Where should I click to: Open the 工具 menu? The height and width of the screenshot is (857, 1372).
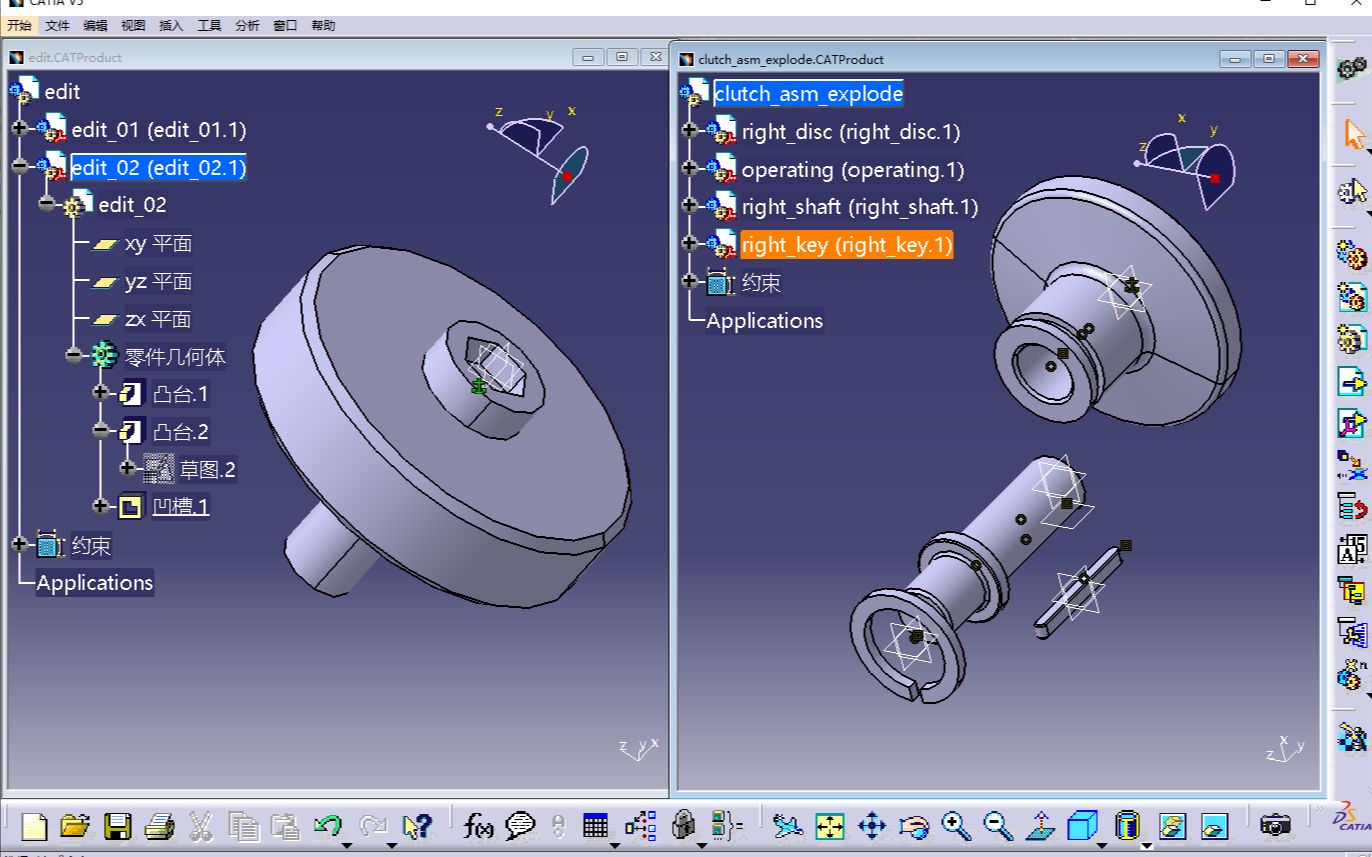click(209, 26)
